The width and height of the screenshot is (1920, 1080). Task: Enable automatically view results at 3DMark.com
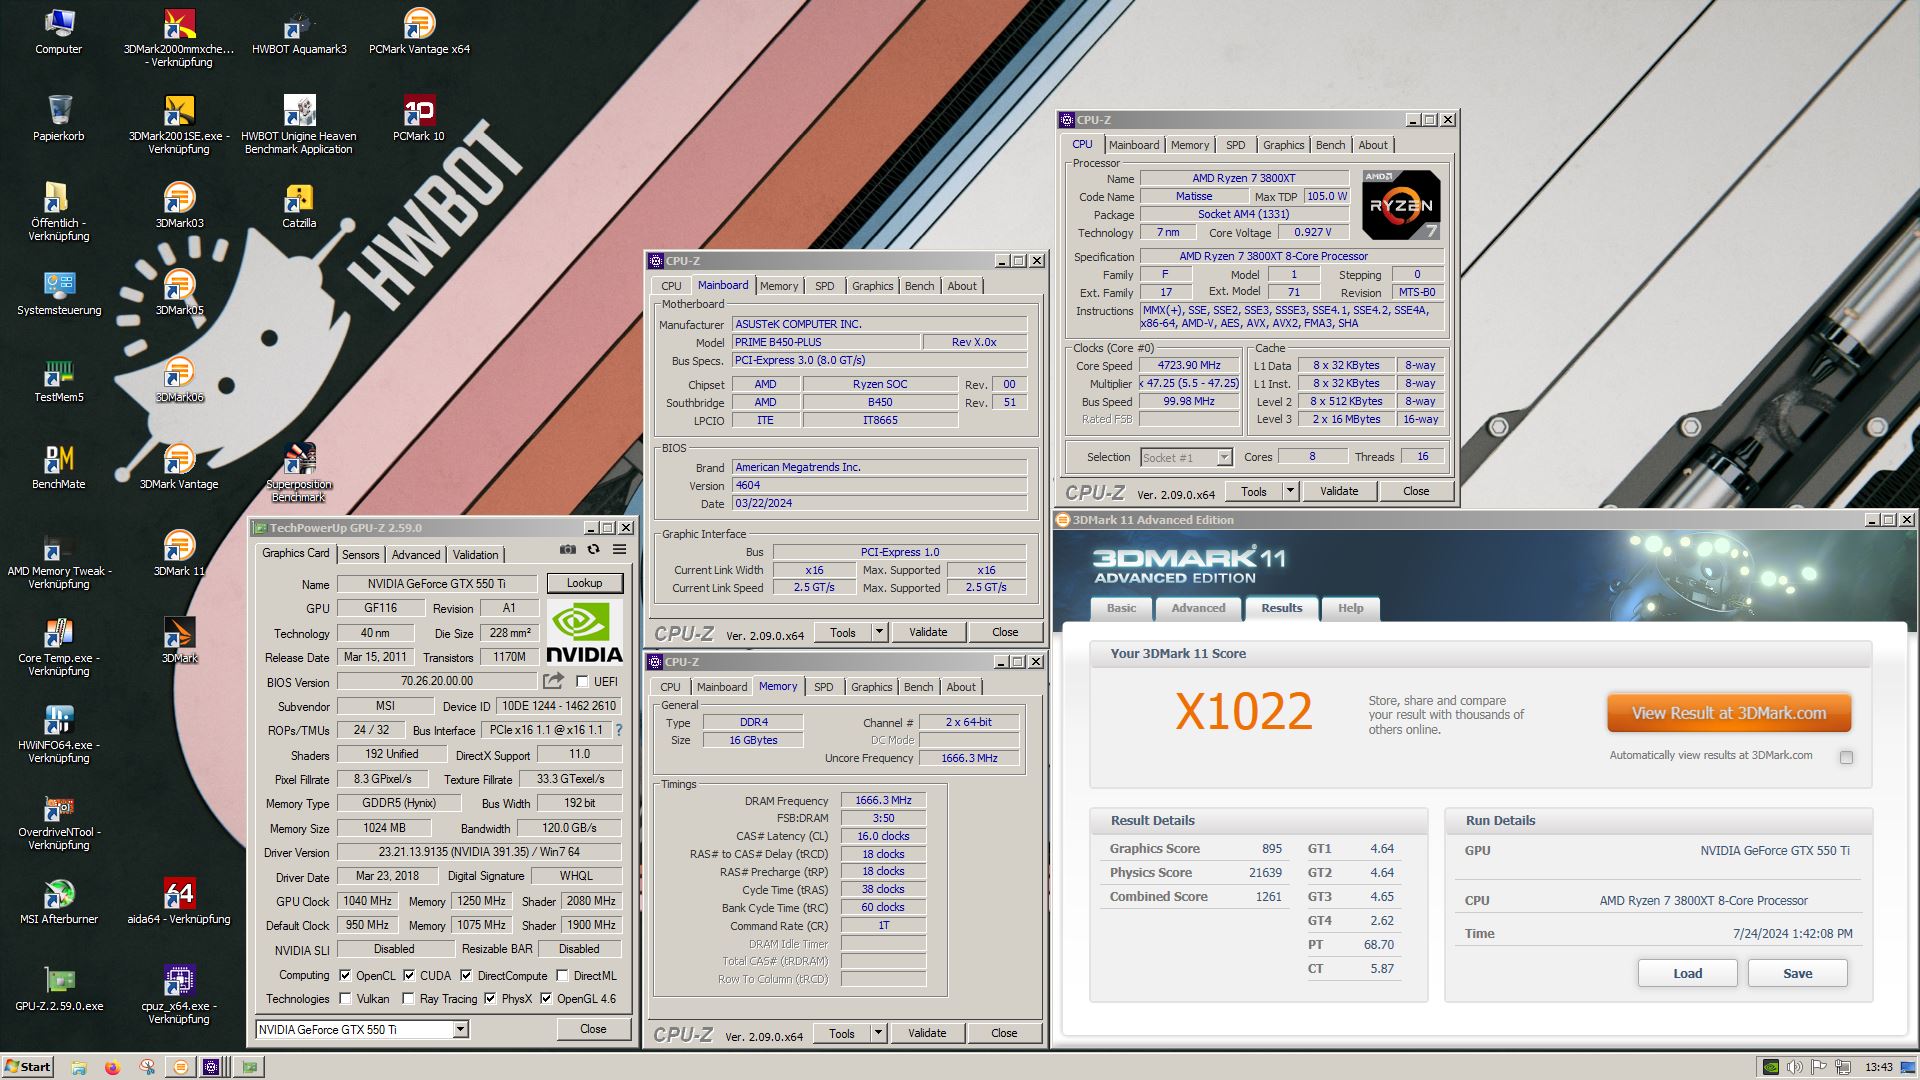tap(1846, 757)
